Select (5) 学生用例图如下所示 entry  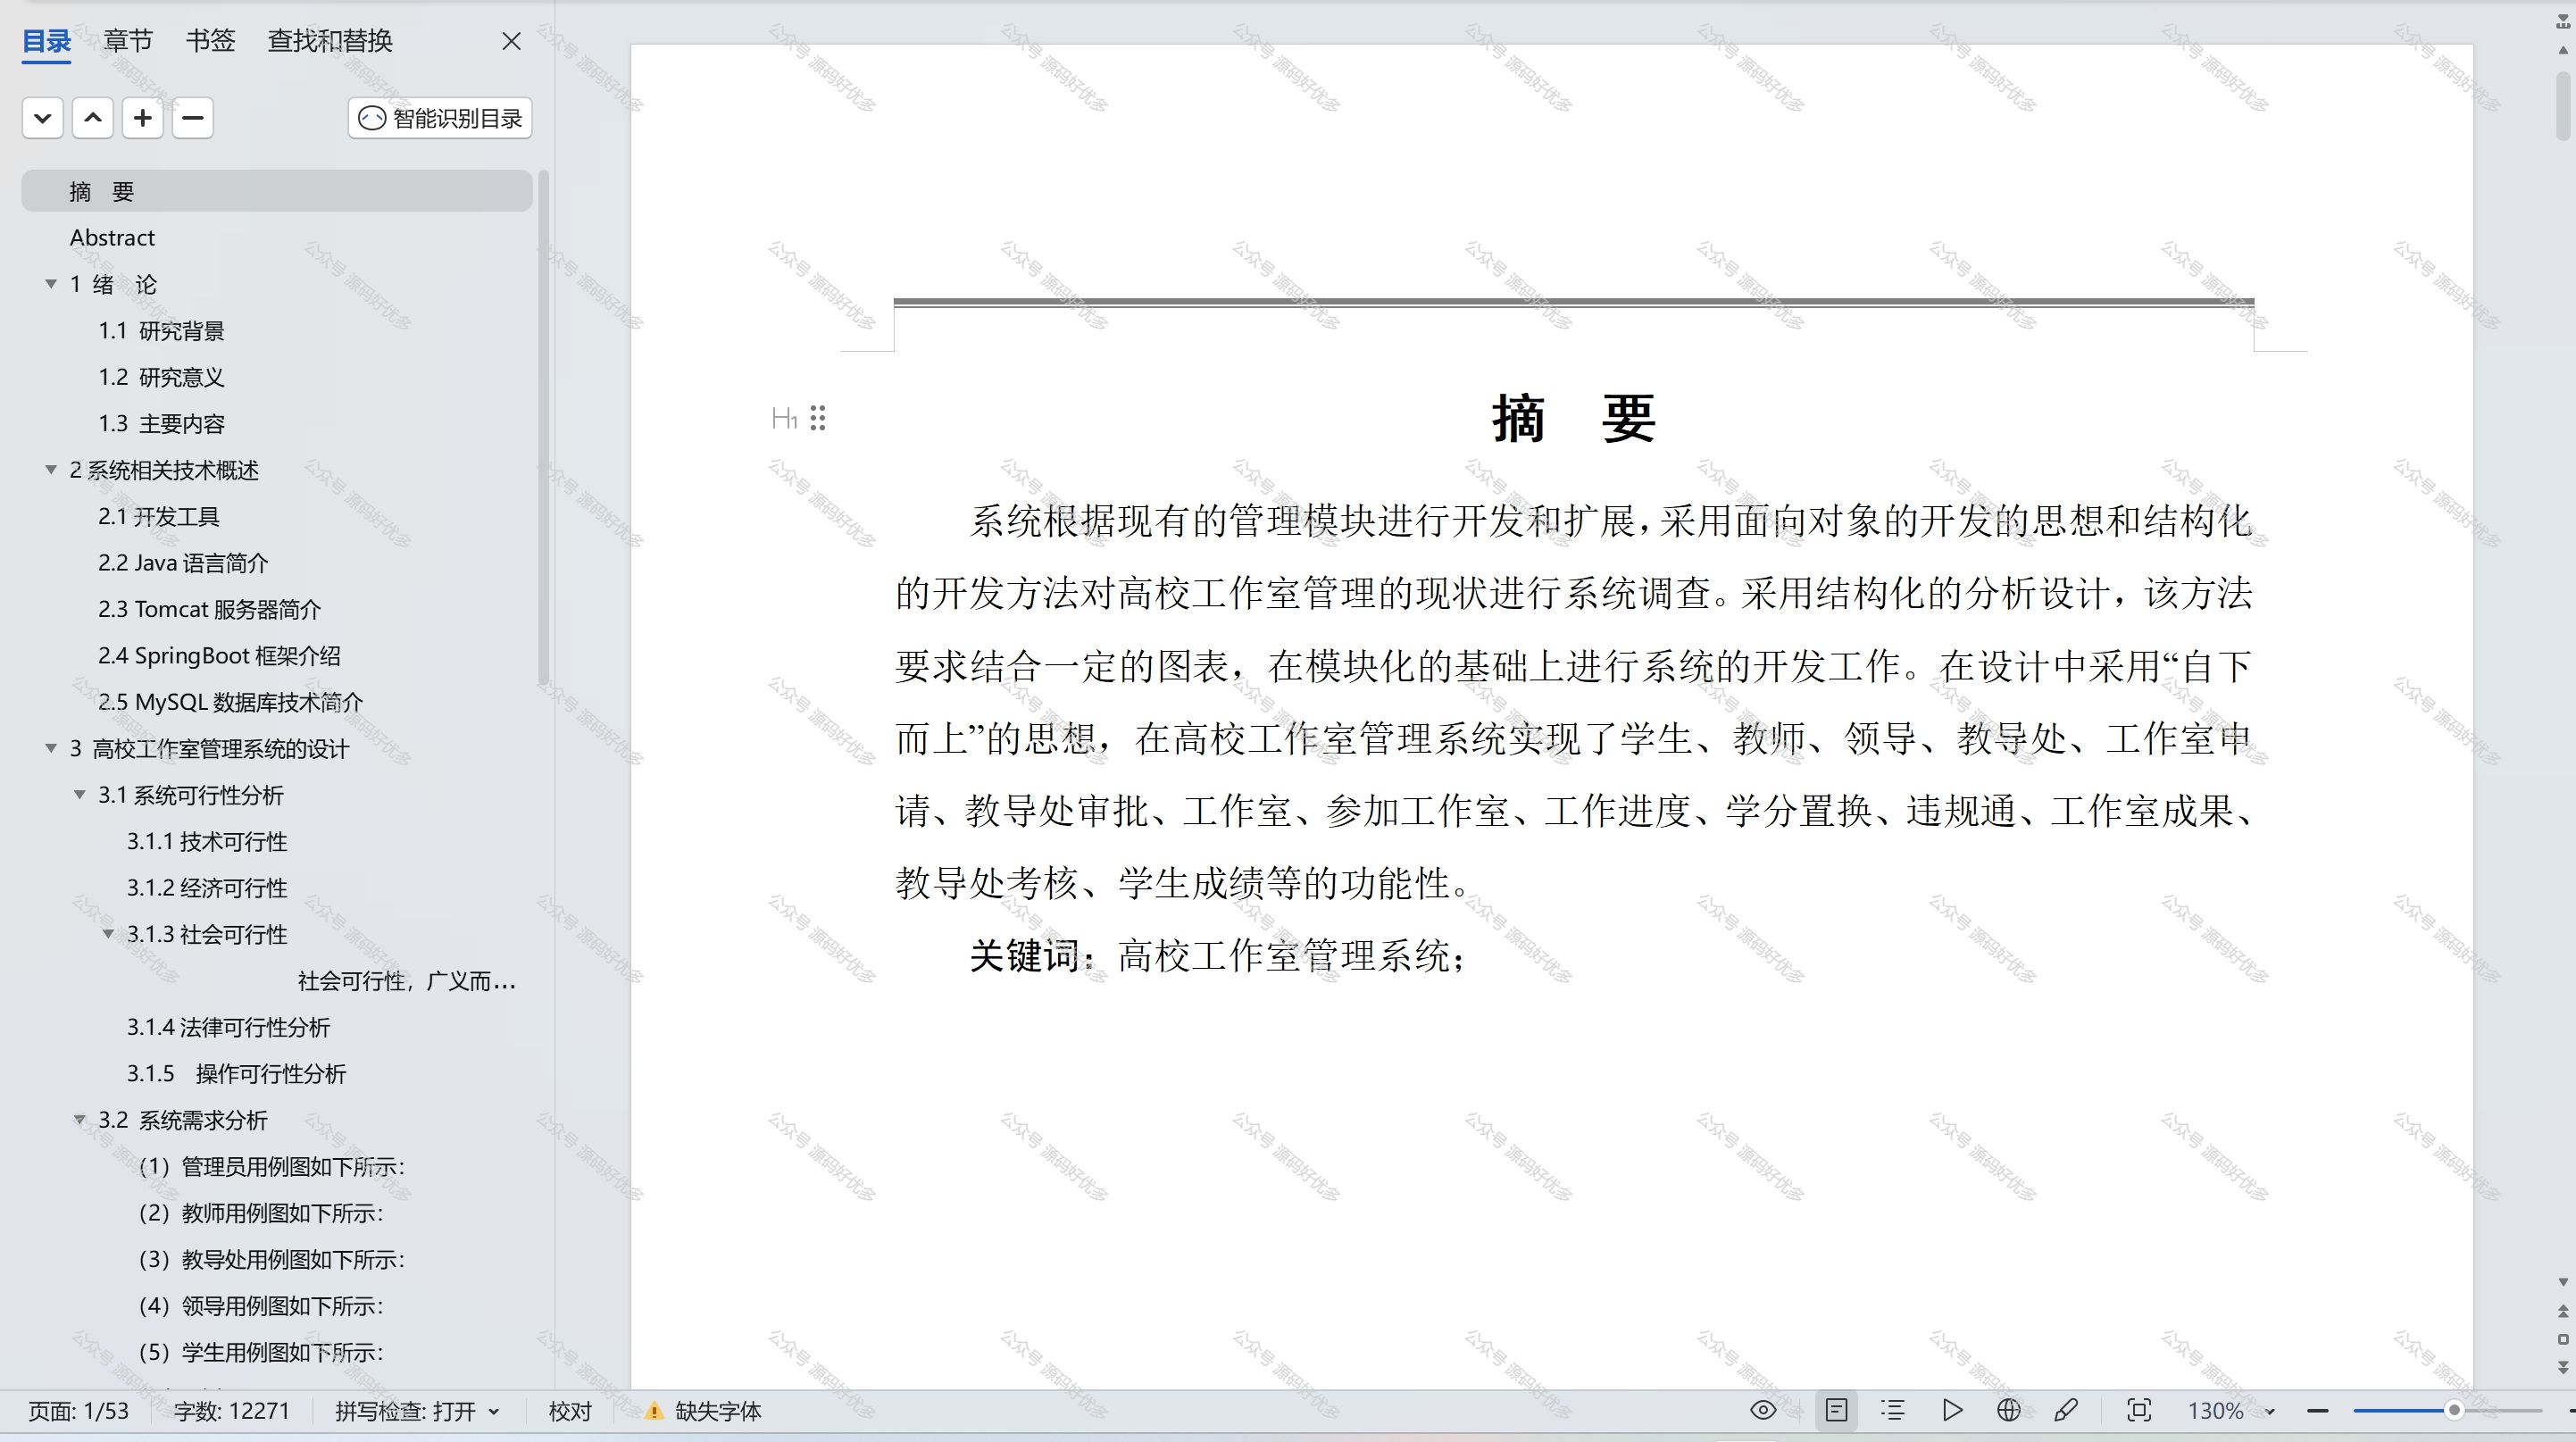pos(261,1353)
